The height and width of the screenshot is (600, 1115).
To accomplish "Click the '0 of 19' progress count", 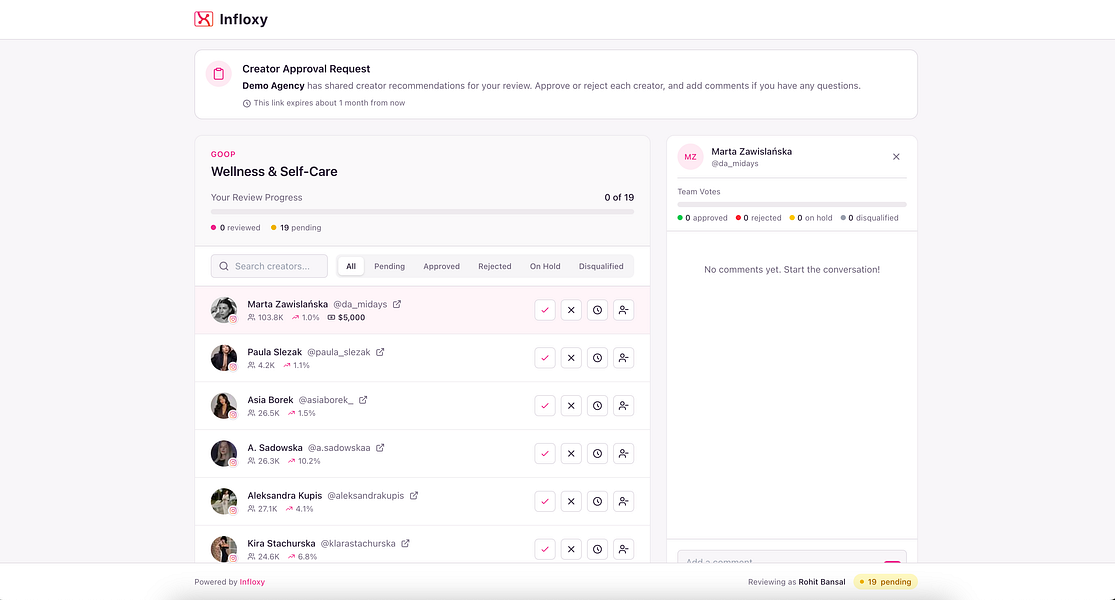I will point(619,198).
